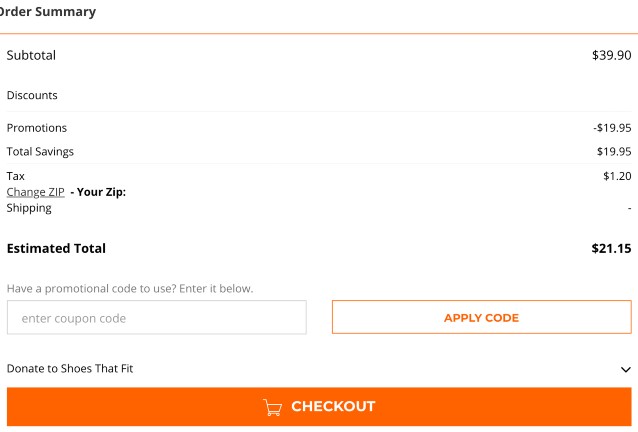Click the promotional code prompt text
638x432 pixels.
pos(130,289)
